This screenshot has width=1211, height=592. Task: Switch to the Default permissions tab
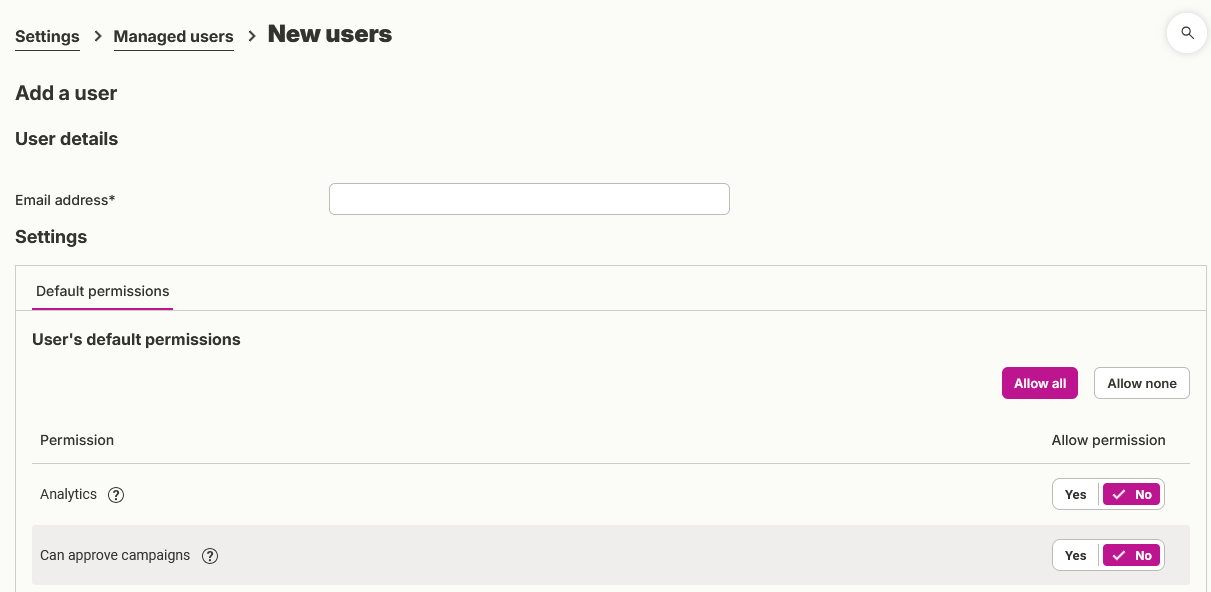(x=103, y=291)
